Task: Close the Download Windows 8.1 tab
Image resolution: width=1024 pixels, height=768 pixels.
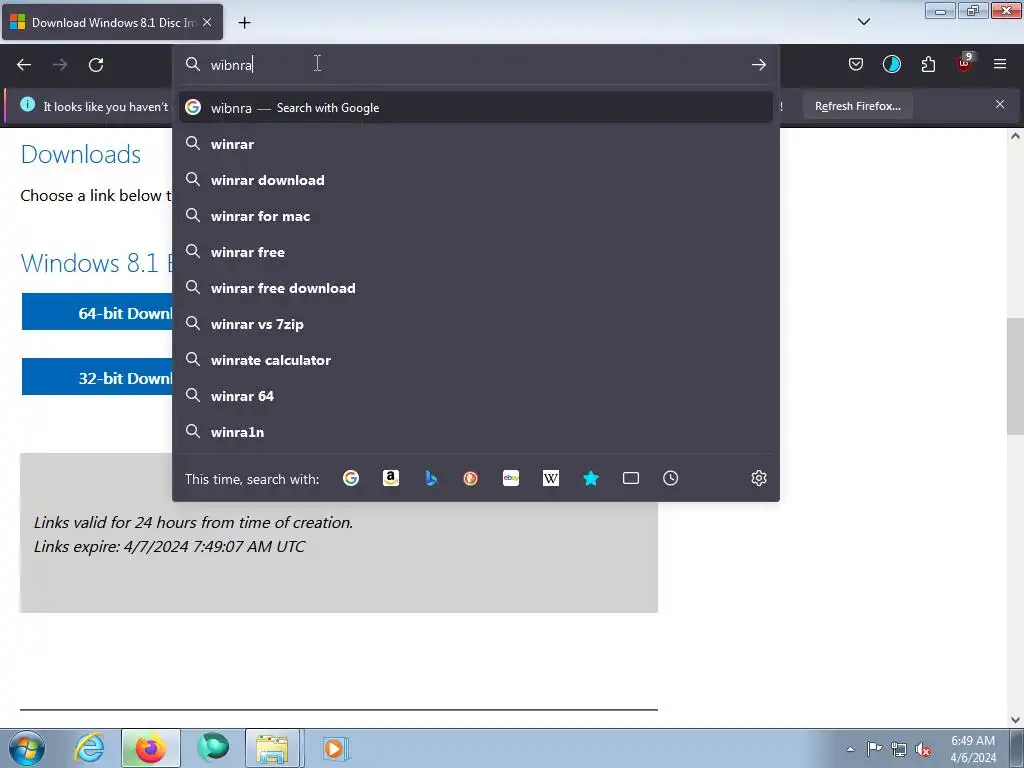Action: (207, 22)
